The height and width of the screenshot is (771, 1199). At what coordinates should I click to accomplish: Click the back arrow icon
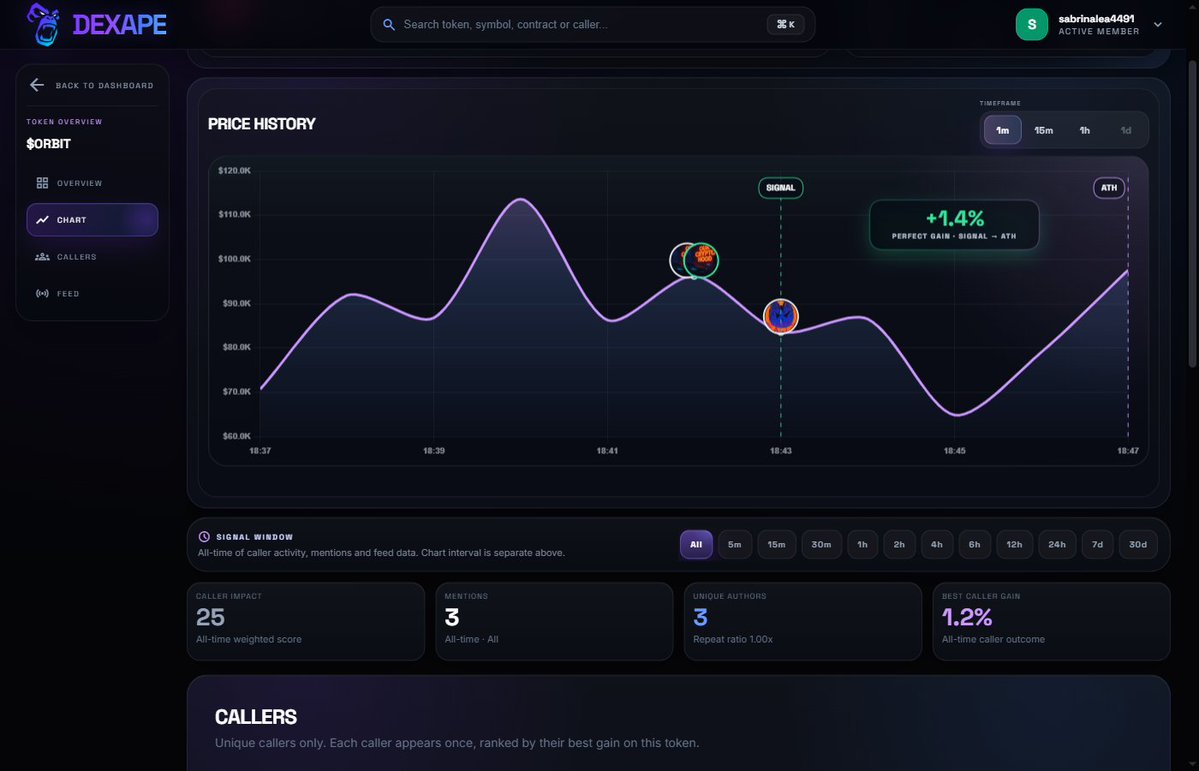[37, 85]
